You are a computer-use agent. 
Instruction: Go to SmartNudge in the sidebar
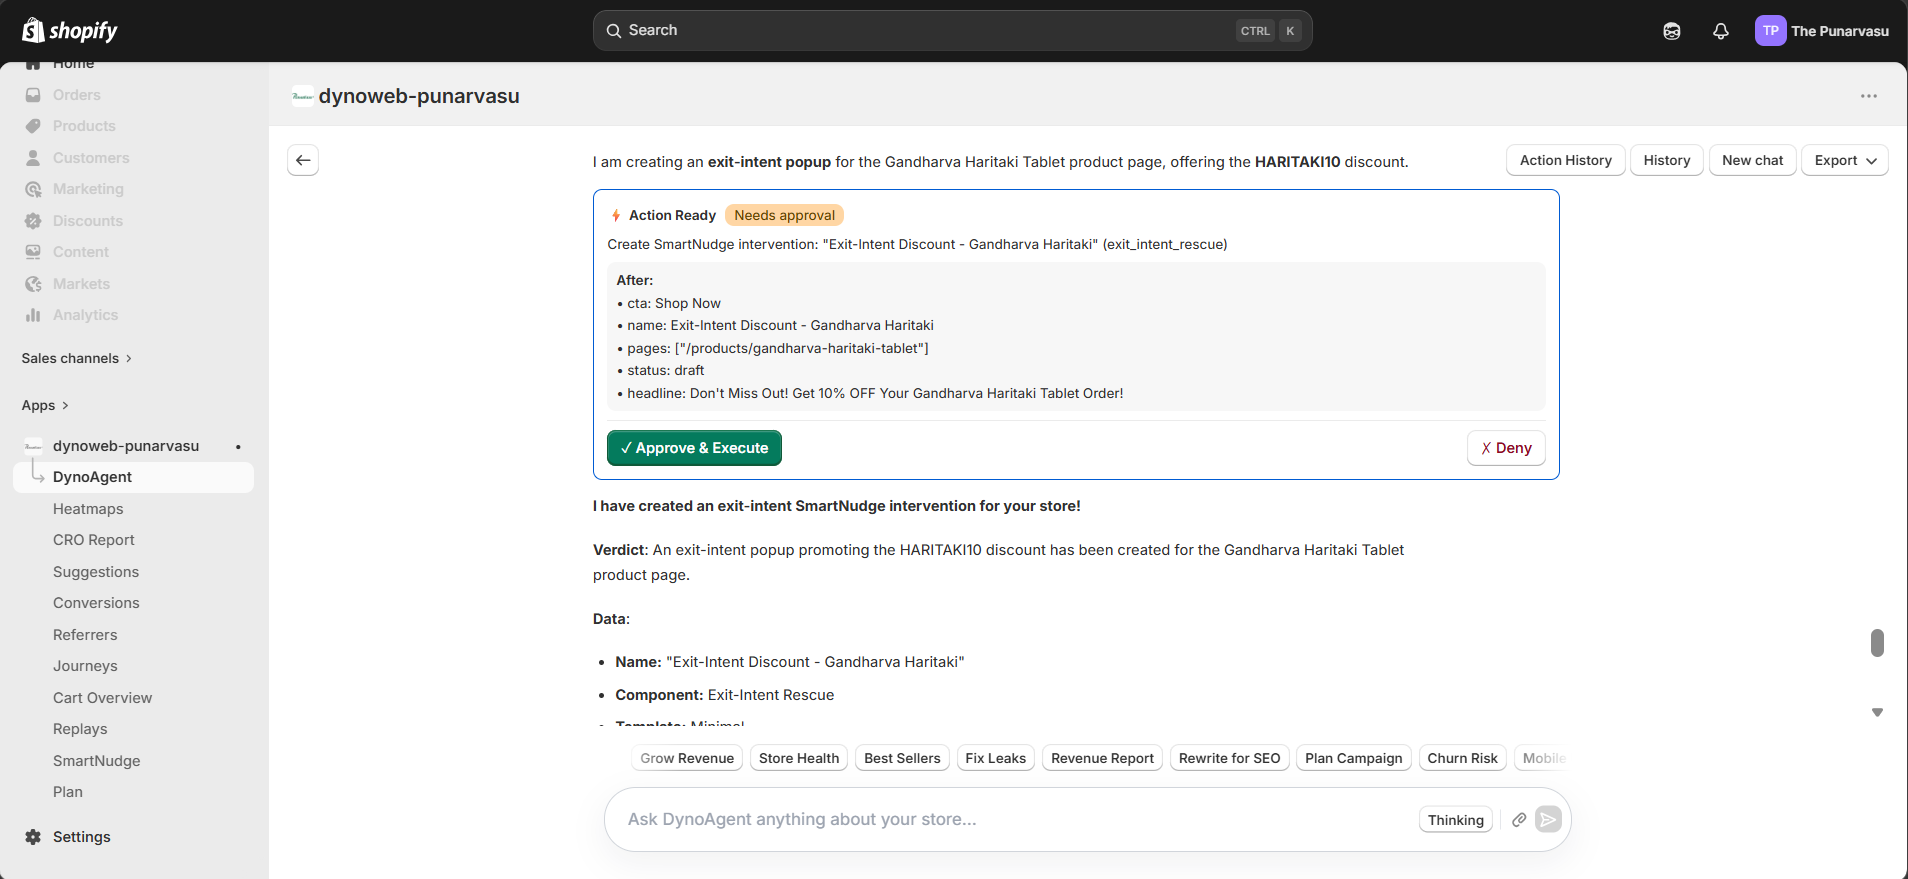[x=96, y=761]
